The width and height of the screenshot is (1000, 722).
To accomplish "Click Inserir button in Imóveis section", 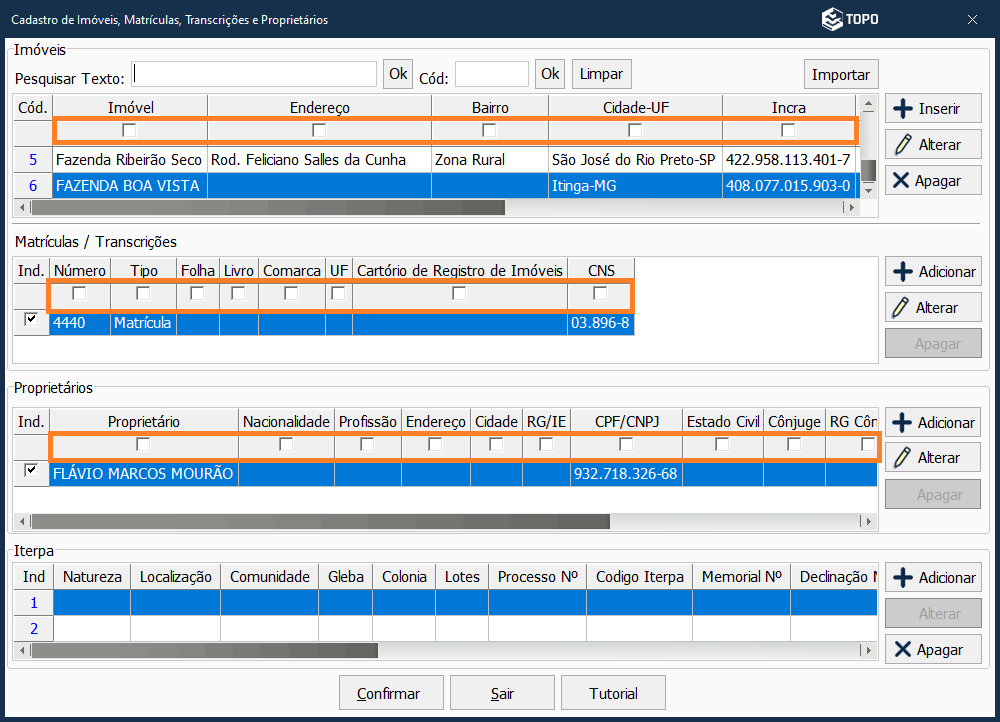I will pyautogui.click(x=932, y=109).
